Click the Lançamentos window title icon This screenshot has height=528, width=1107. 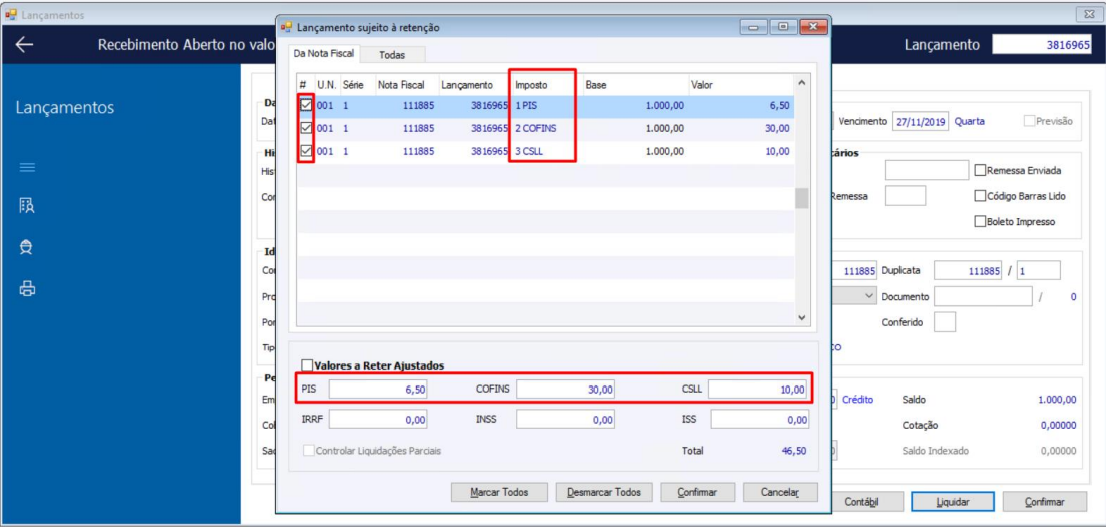[11, 14]
